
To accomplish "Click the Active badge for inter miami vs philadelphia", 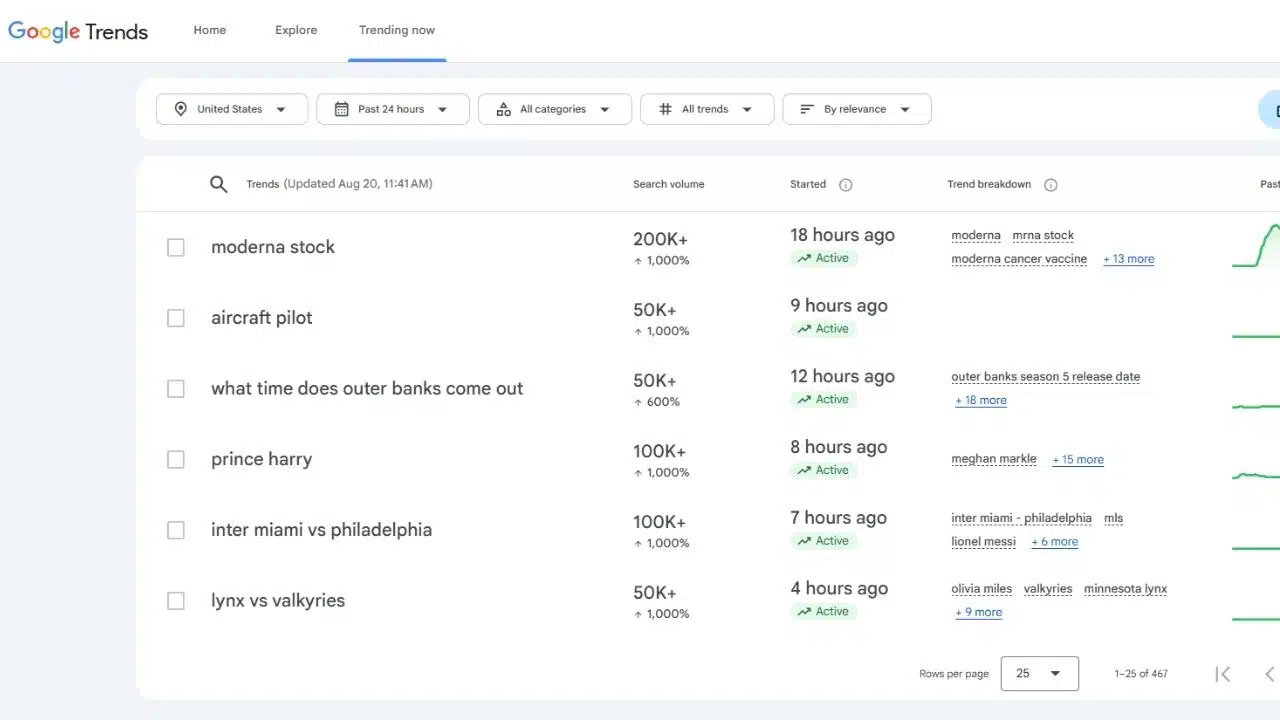I will pos(823,541).
